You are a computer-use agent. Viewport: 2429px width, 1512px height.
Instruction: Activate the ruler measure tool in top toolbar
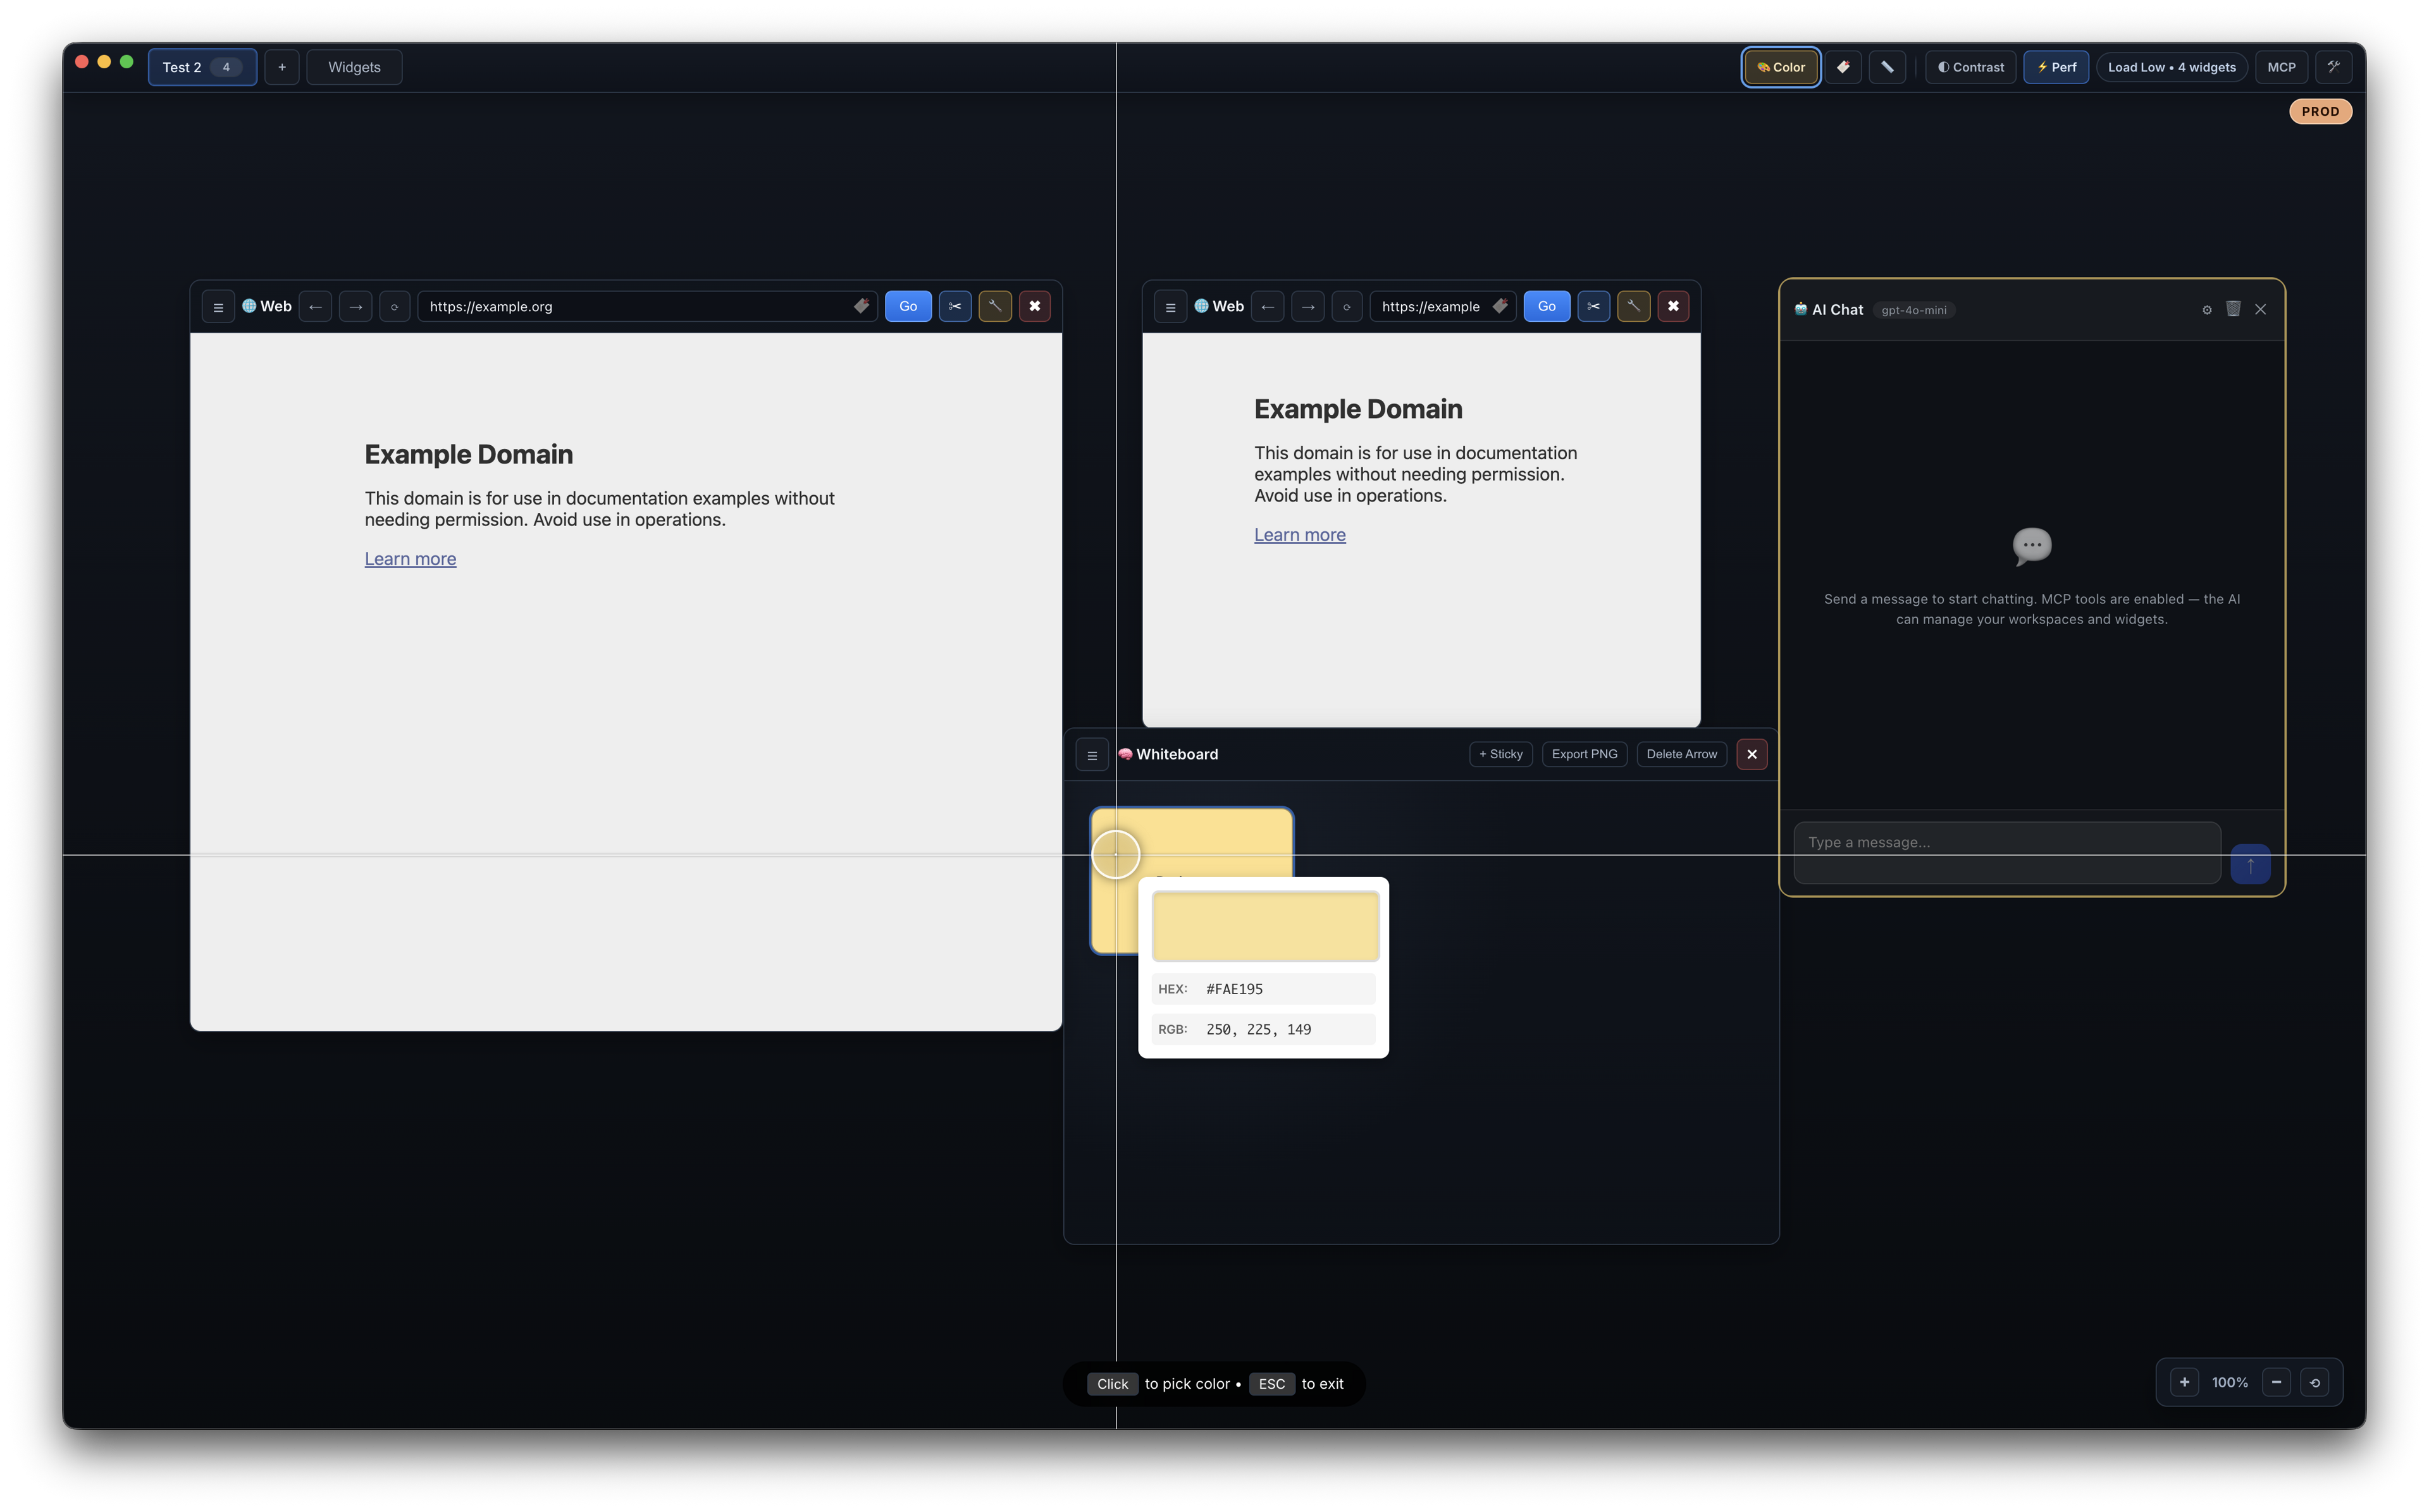(x=1887, y=67)
